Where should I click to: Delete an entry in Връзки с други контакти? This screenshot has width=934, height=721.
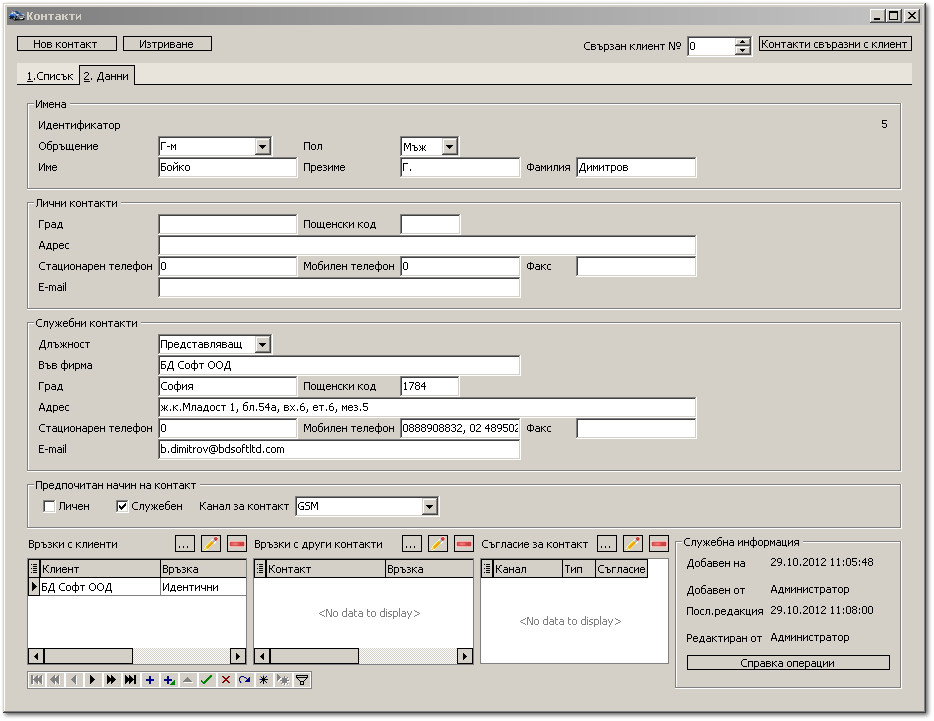(464, 543)
